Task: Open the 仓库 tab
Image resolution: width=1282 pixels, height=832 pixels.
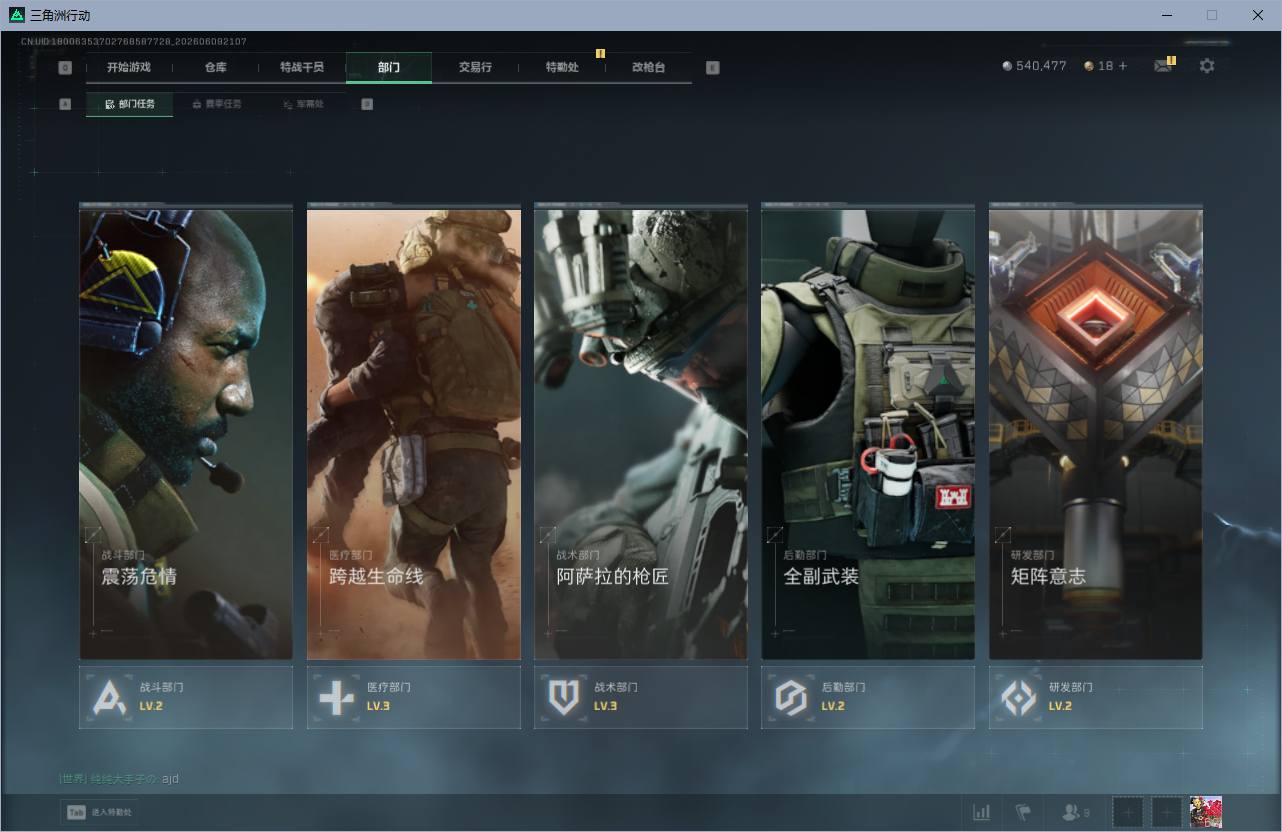Action: pos(216,67)
